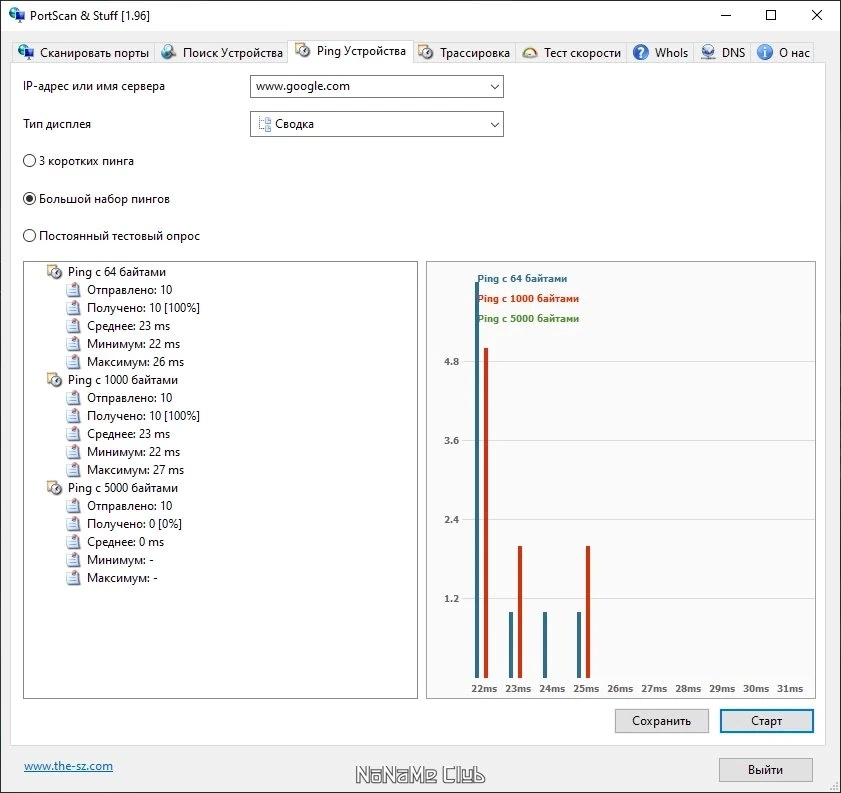Click the Сохранить button
841x793 pixels.
pyautogui.click(x=661, y=721)
